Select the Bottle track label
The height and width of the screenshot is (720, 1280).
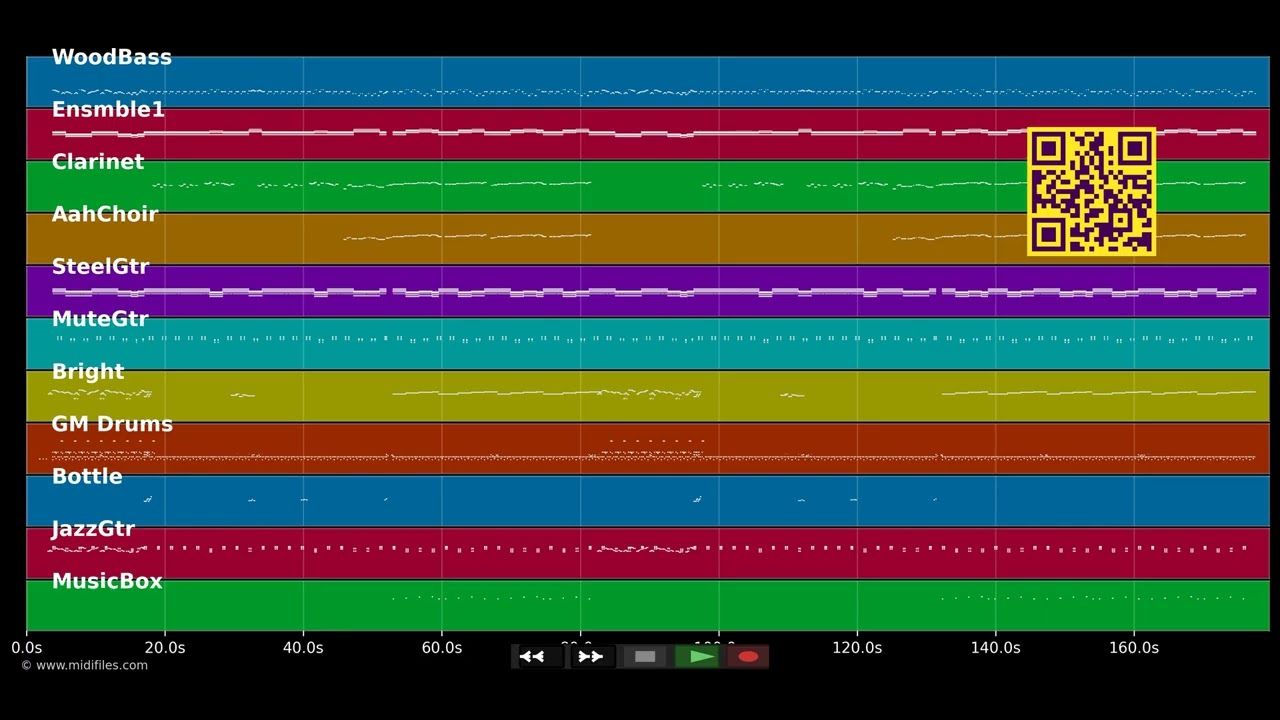pos(87,477)
